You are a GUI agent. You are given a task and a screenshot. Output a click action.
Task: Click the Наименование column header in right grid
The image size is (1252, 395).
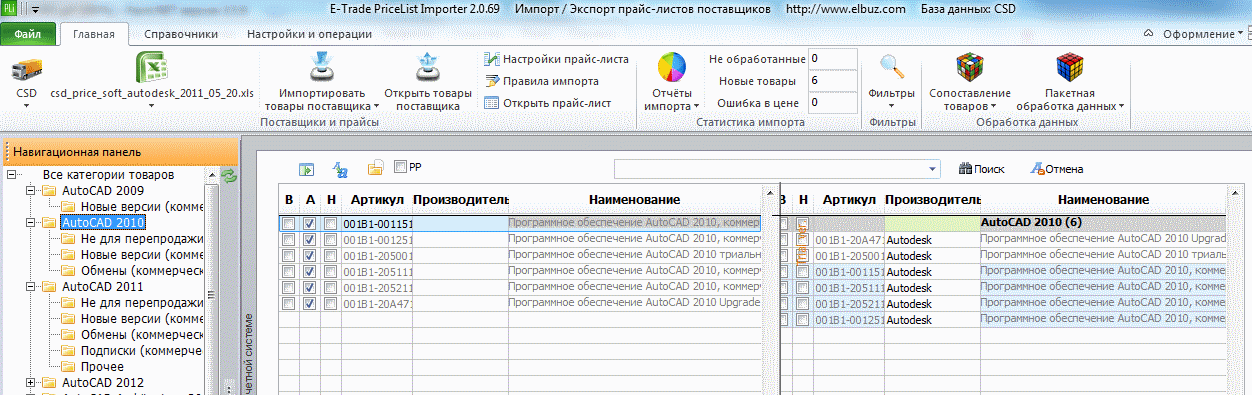tap(1103, 200)
